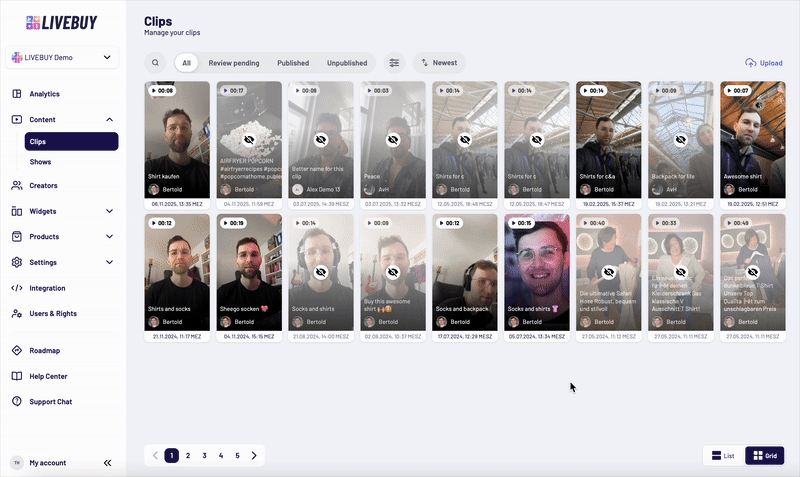Expand the Products section chevron
The image size is (800, 477).
tap(109, 237)
